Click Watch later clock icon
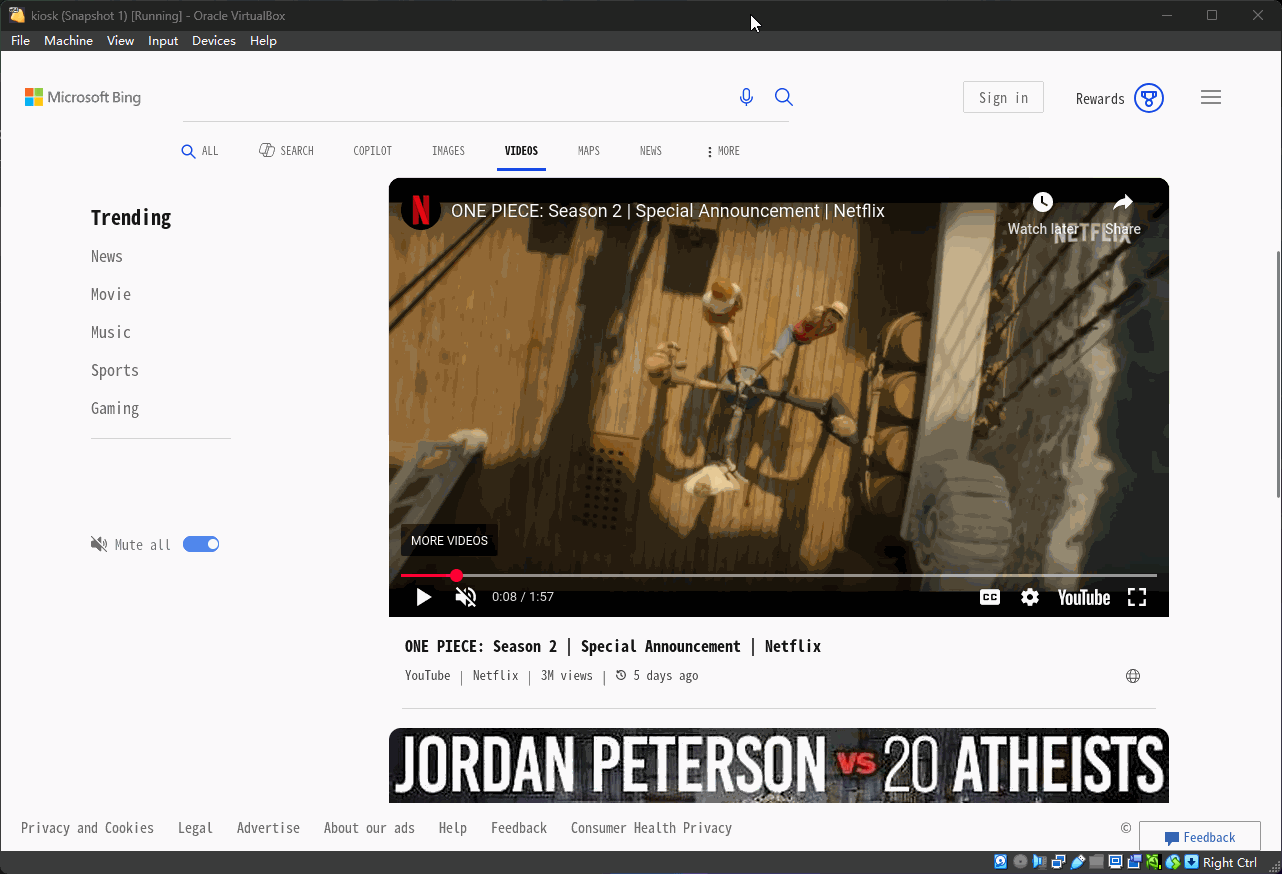 1042,203
